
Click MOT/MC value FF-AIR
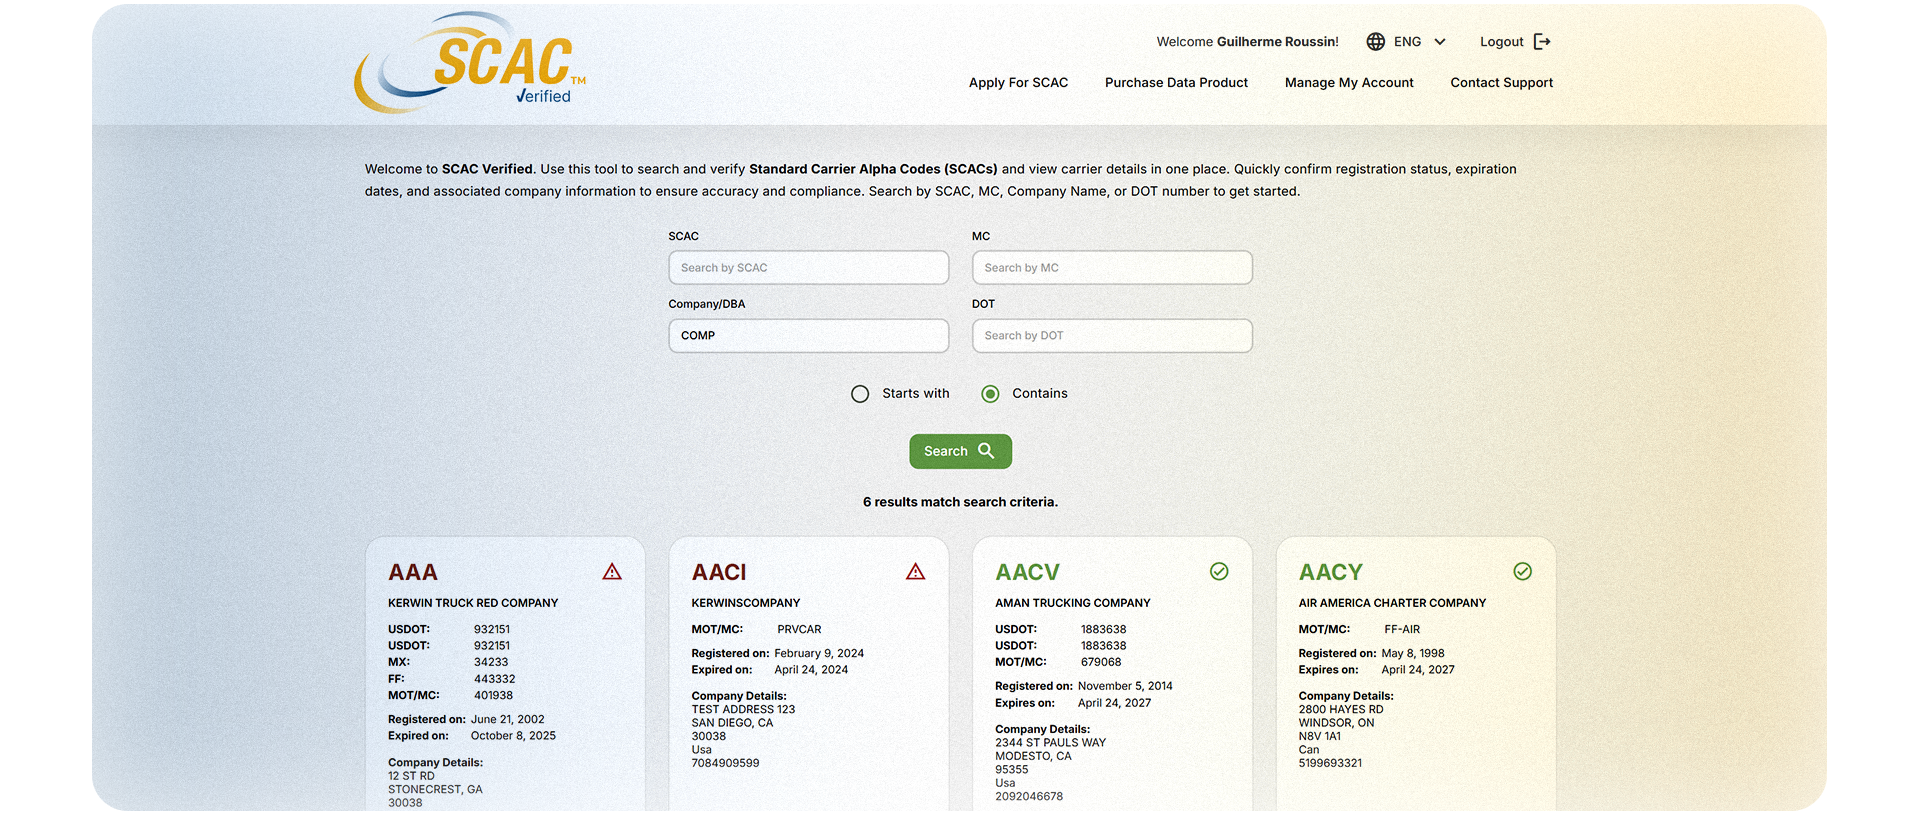(x=1402, y=630)
